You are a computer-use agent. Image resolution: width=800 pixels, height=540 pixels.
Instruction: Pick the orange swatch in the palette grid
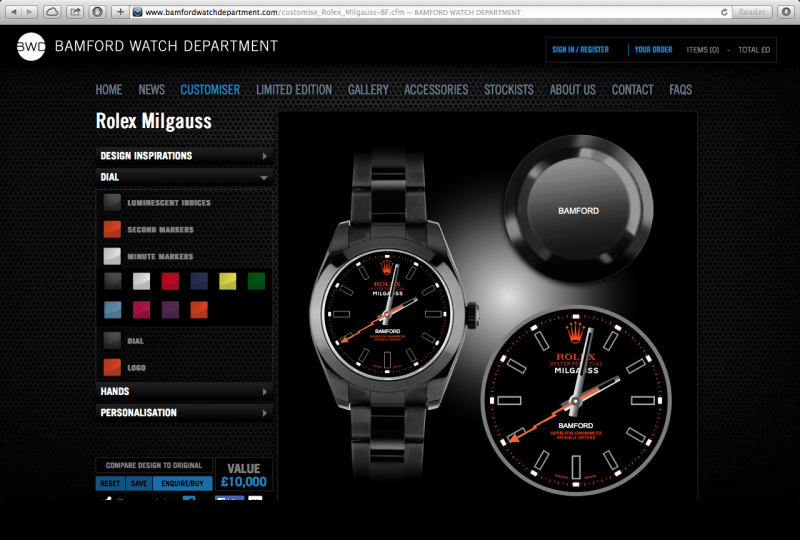coord(199,310)
